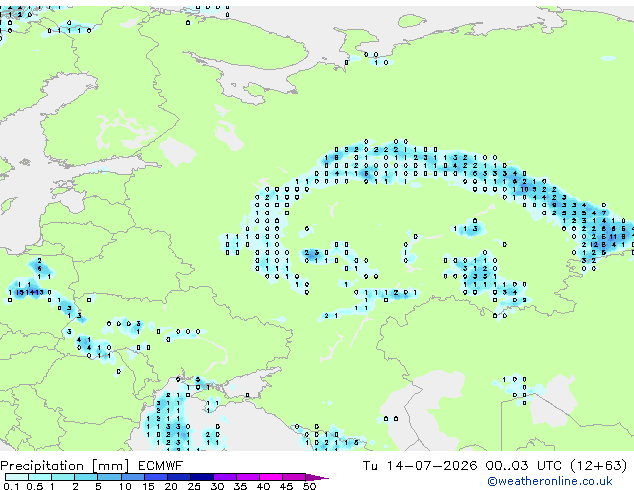Select the 35 to 40 mm legend swatch
634x490 pixels.
tap(248, 477)
